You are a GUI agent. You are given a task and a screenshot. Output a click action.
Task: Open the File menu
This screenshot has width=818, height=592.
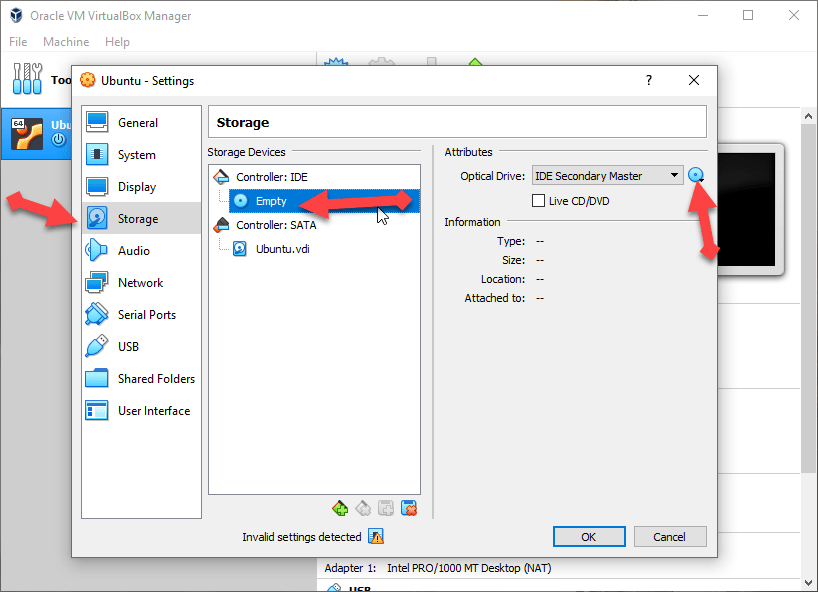pyautogui.click(x=18, y=42)
